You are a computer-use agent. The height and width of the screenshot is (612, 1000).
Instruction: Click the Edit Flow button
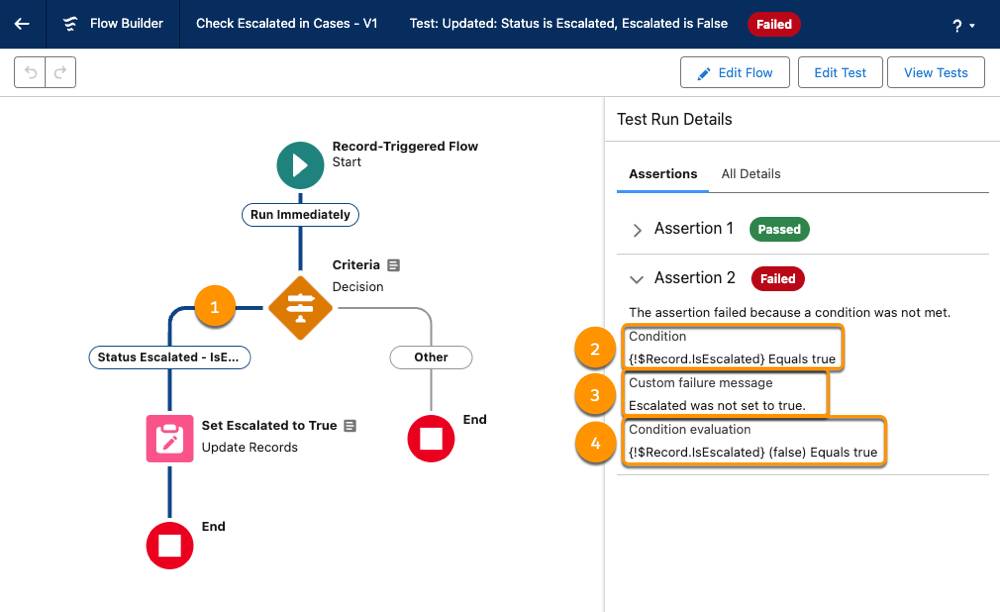pyautogui.click(x=735, y=72)
